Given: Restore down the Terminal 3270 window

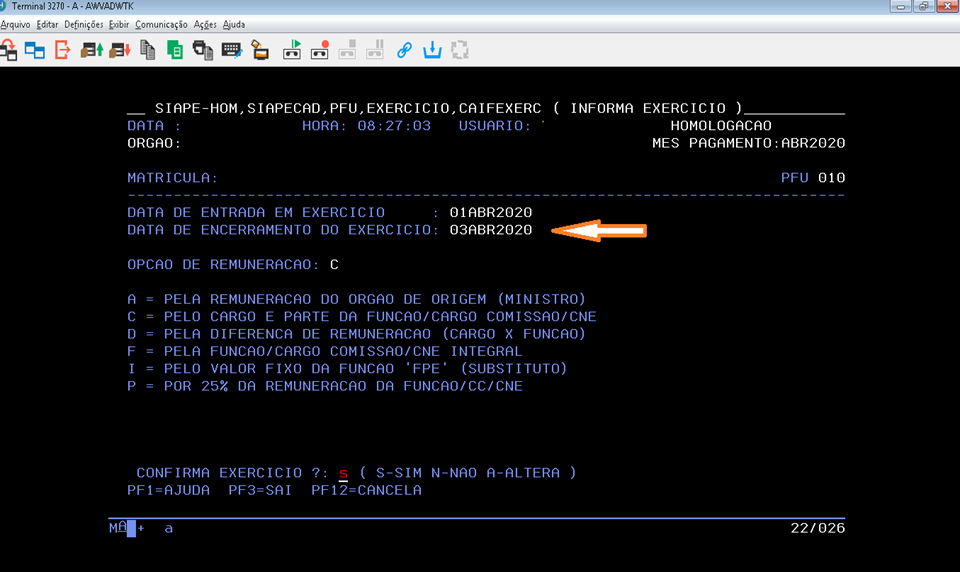Looking at the screenshot, I should (923, 7).
